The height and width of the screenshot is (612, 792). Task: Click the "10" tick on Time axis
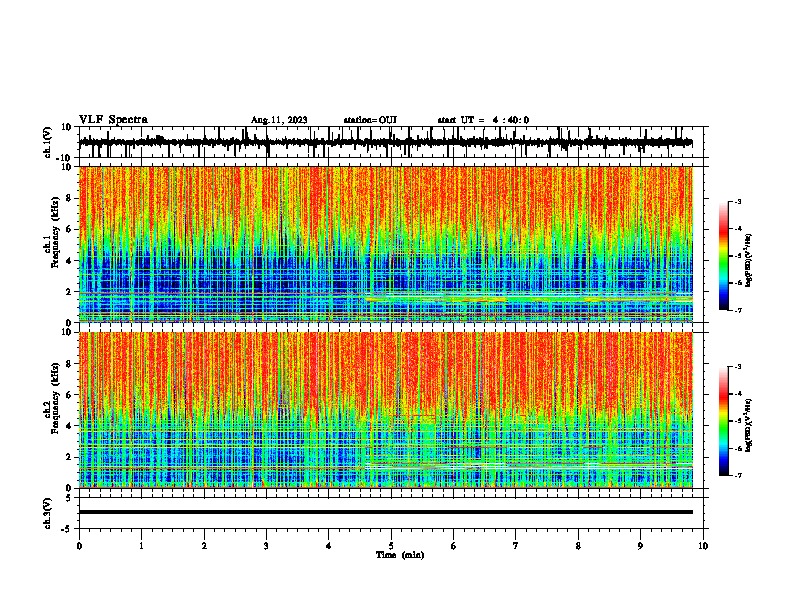pos(703,546)
